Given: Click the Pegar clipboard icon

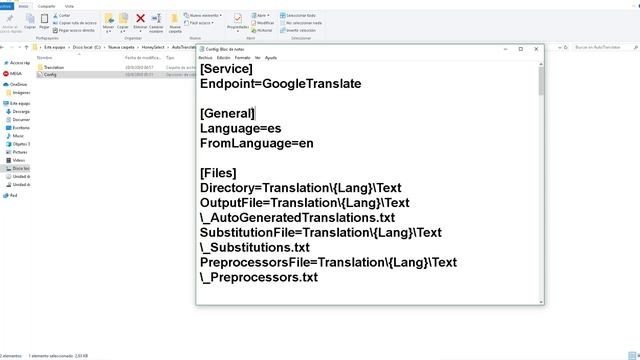Looking at the screenshot, I should 44,18.
